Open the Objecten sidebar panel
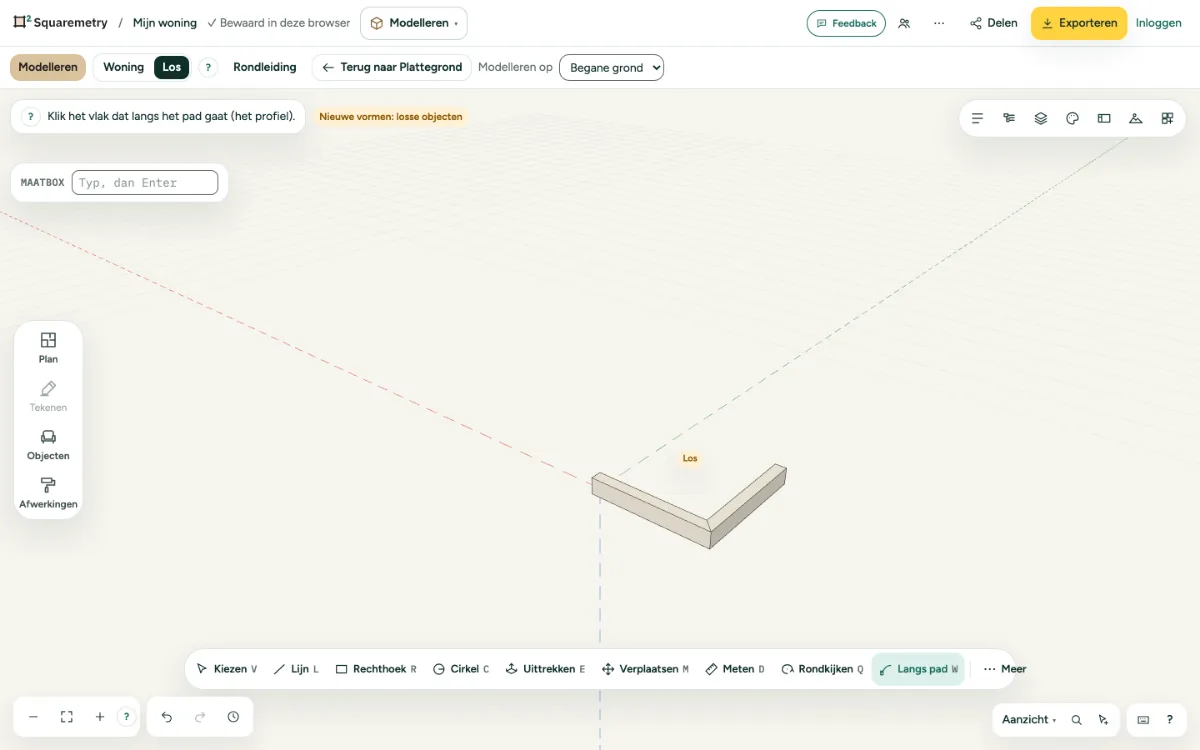 [48, 445]
